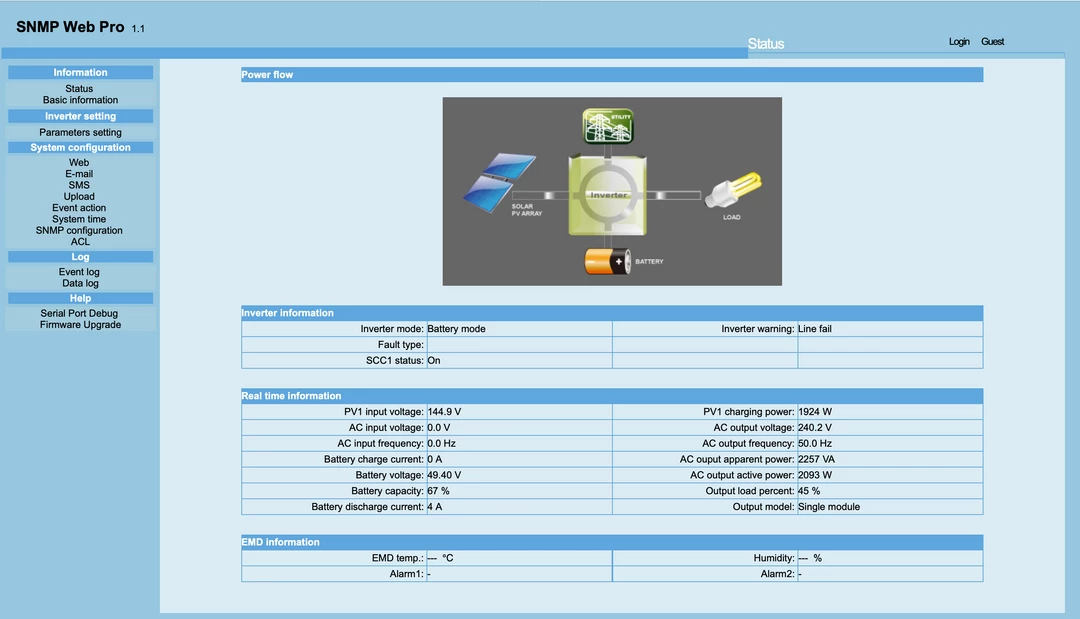Screen dimensions: 1080x619
Task: Click the Utility grid icon in power flow diagram
Action: [607, 124]
